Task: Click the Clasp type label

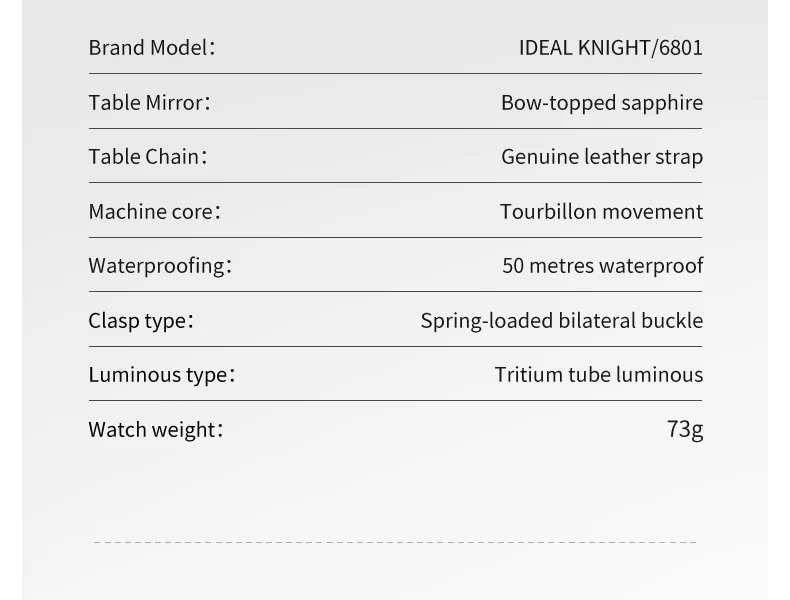Action: click(x=141, y=321)
